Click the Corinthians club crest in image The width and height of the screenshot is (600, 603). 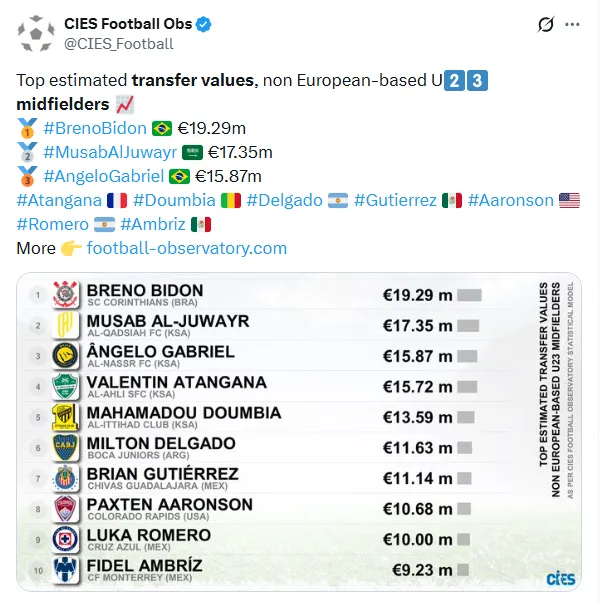click(x=65, y=294)
